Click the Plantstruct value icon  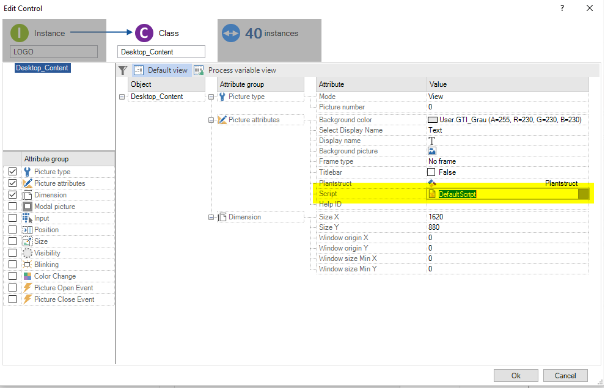[432, 183]
